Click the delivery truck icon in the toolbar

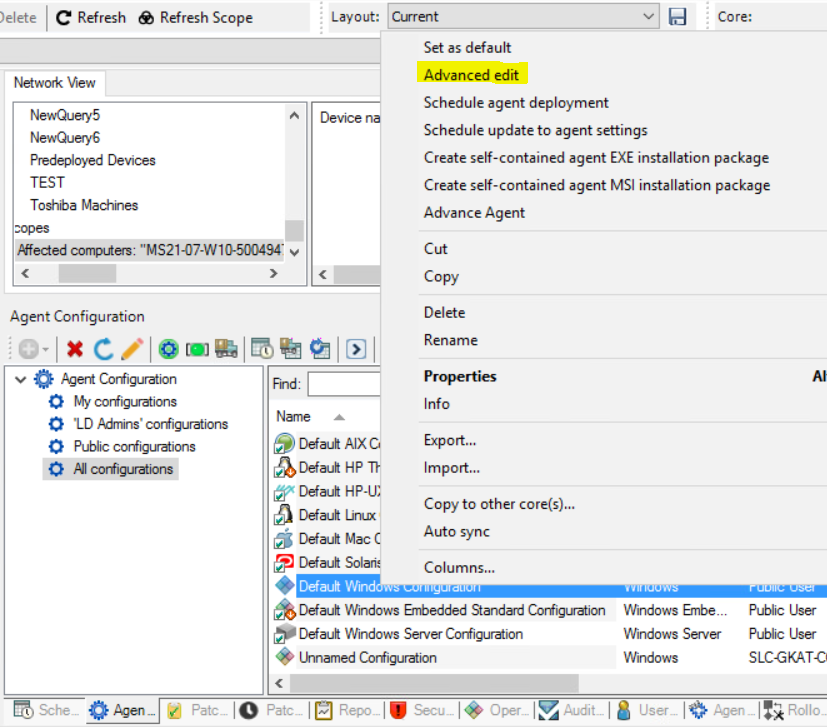pyautogui.click(x=226, y=349)
